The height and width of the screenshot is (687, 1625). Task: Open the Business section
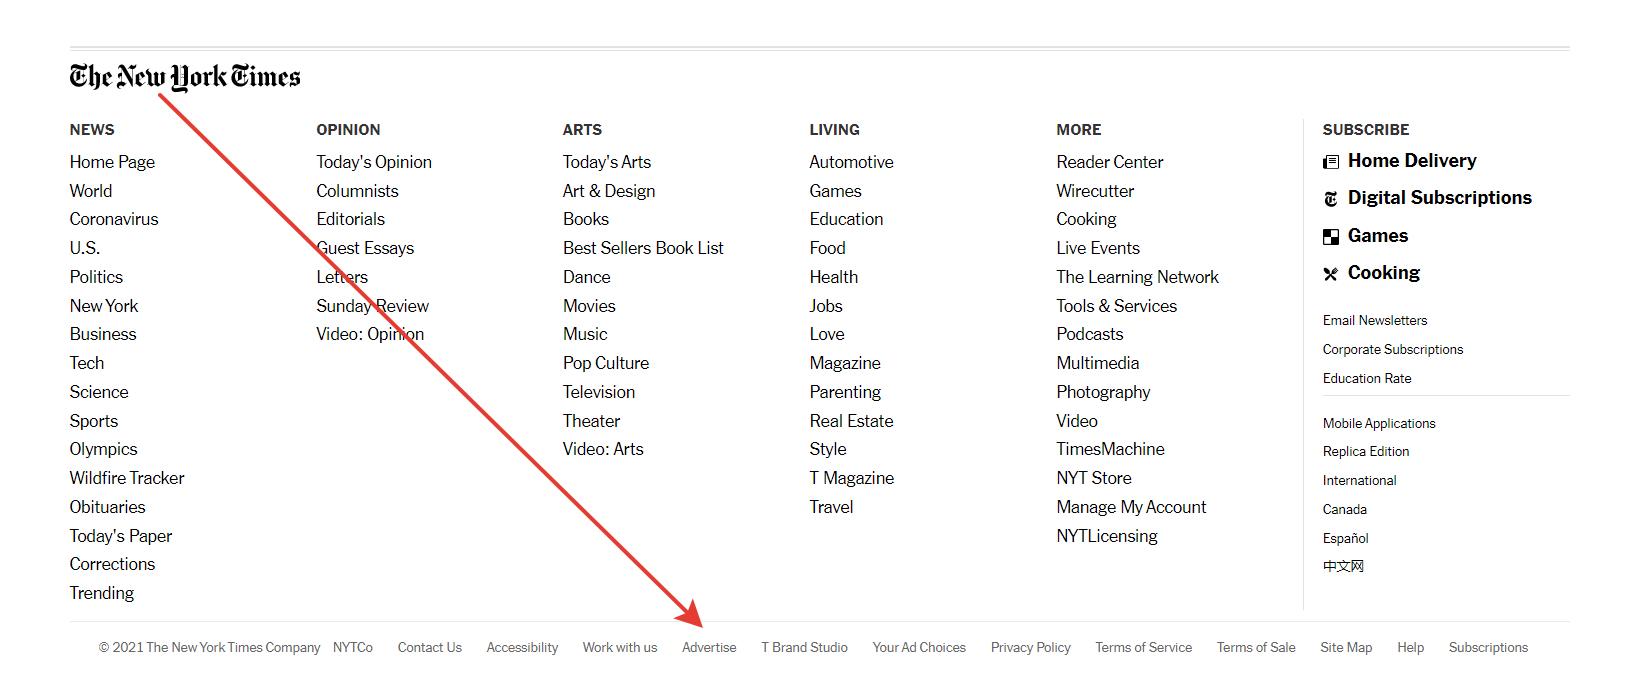coord(103,334)
